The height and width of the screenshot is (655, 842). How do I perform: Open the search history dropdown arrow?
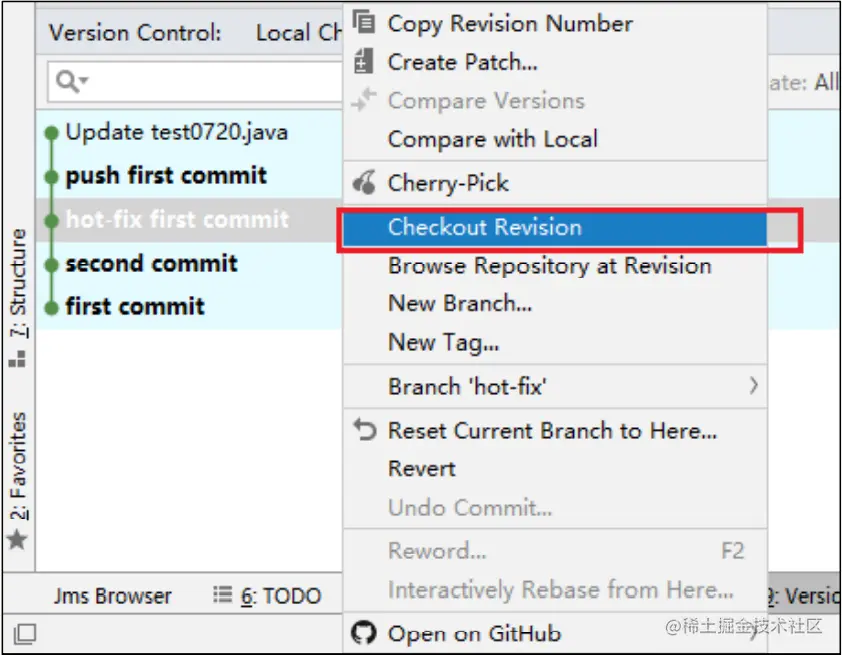84,81
